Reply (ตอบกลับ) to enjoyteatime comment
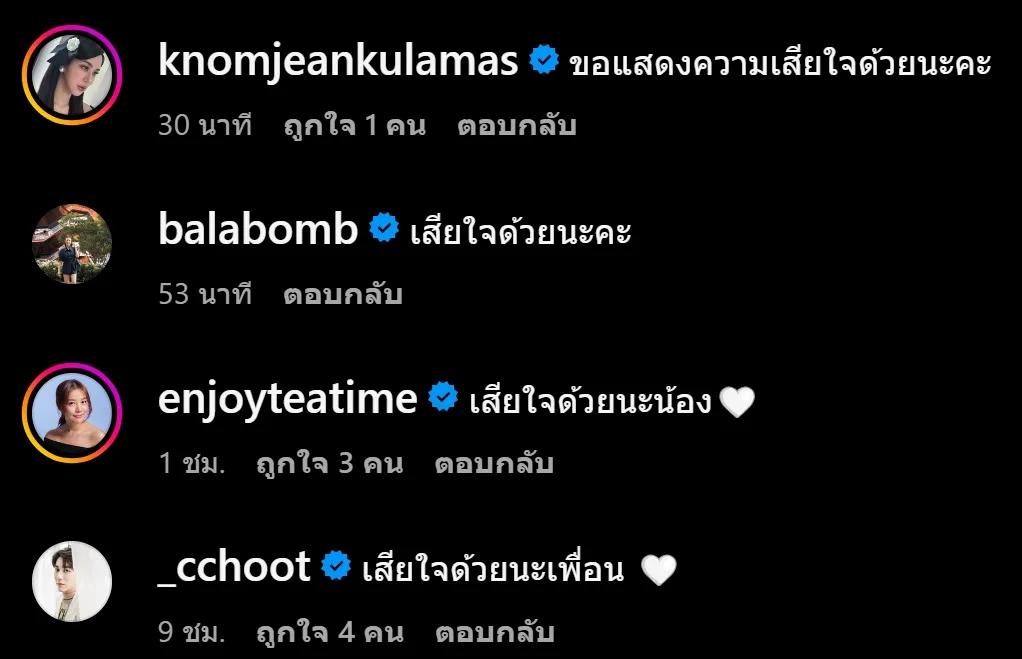This screenshot has height=659, width=1022. click(494, 463)
